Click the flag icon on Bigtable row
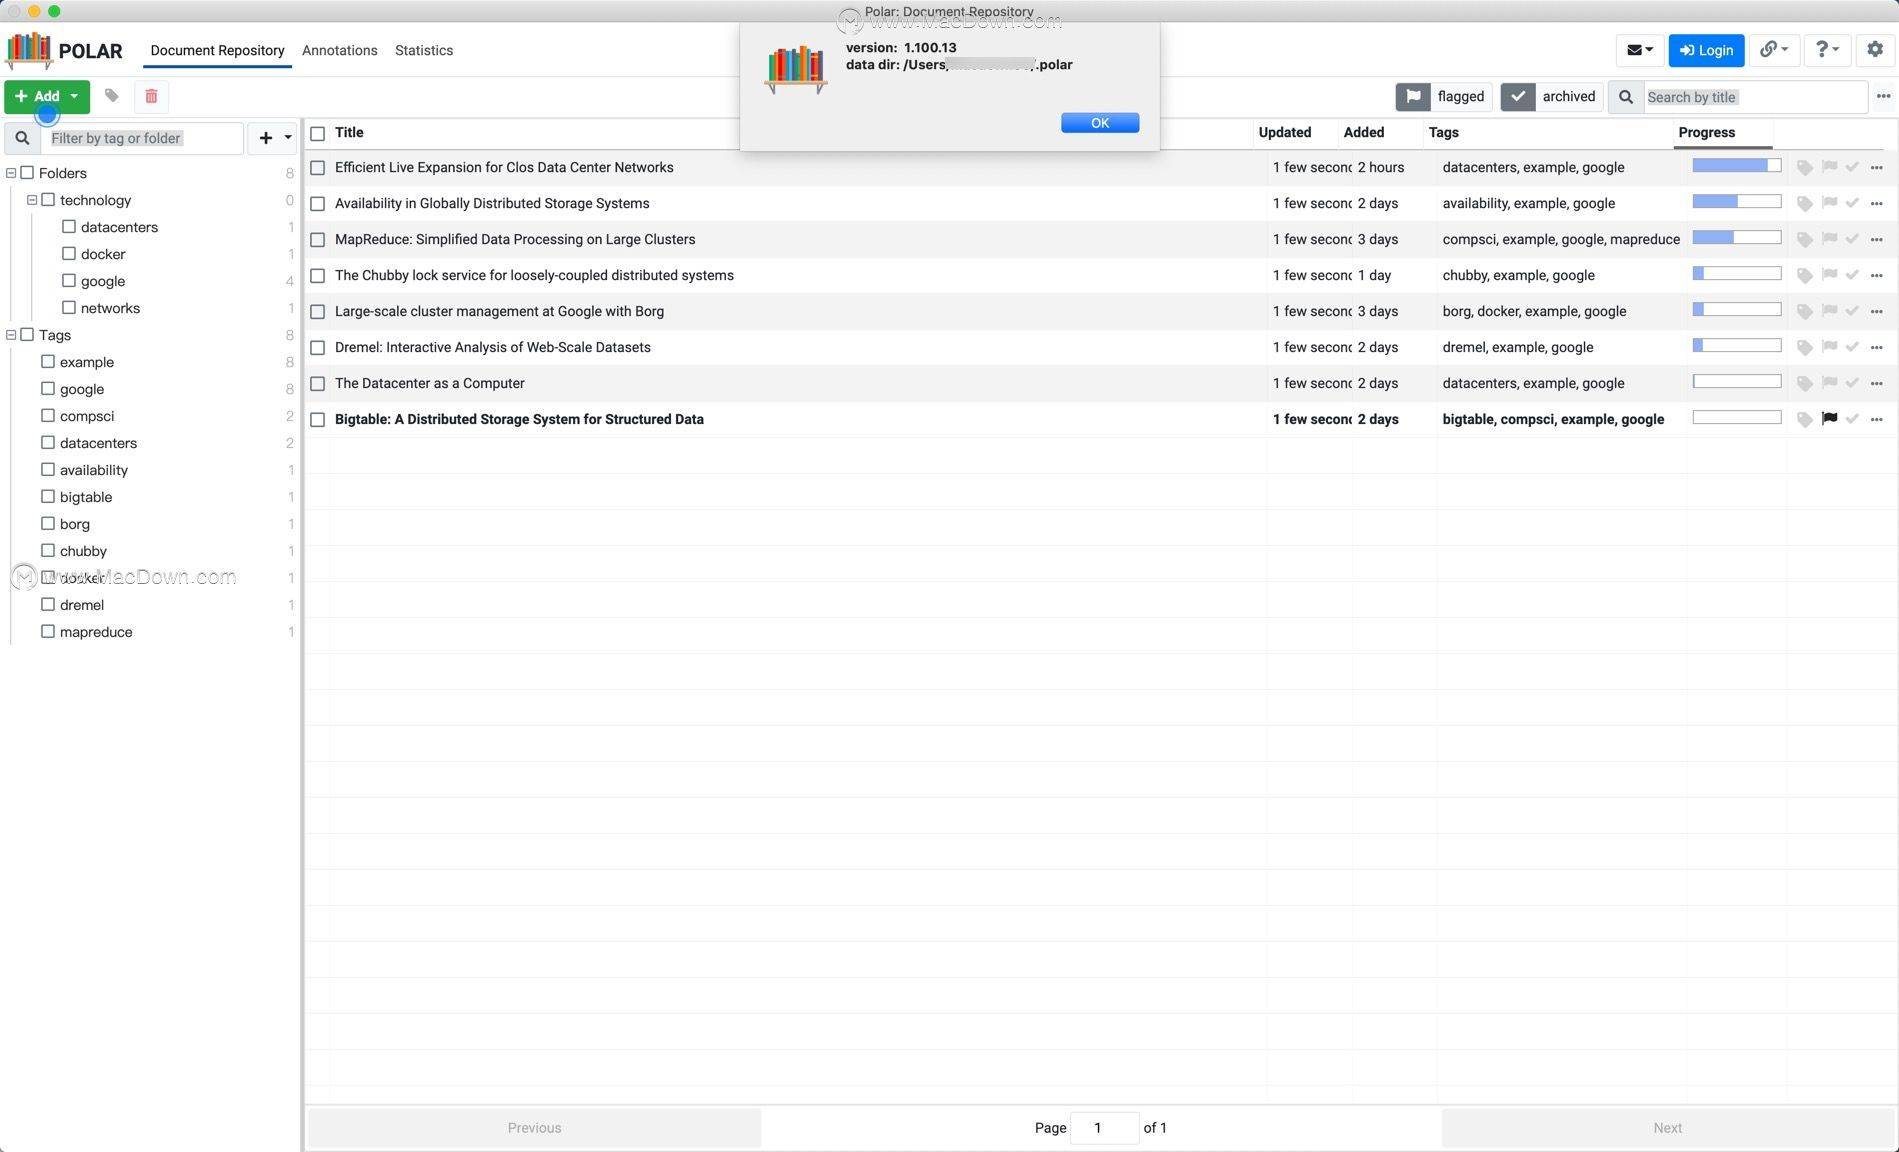 1829,419
